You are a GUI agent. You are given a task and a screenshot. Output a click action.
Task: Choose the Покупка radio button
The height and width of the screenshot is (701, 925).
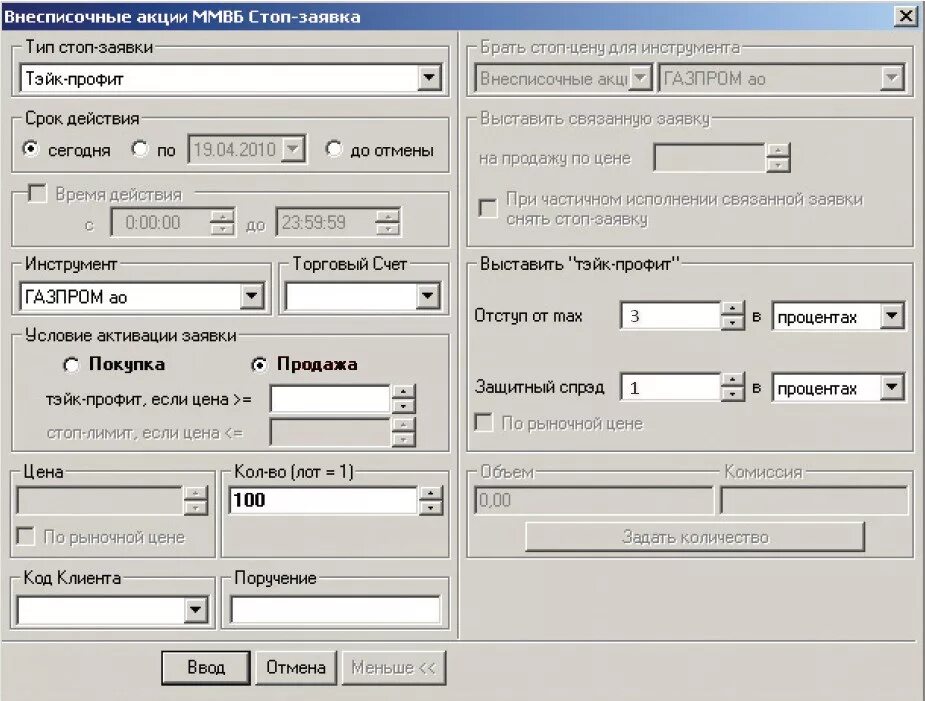[x=71, y=365]
